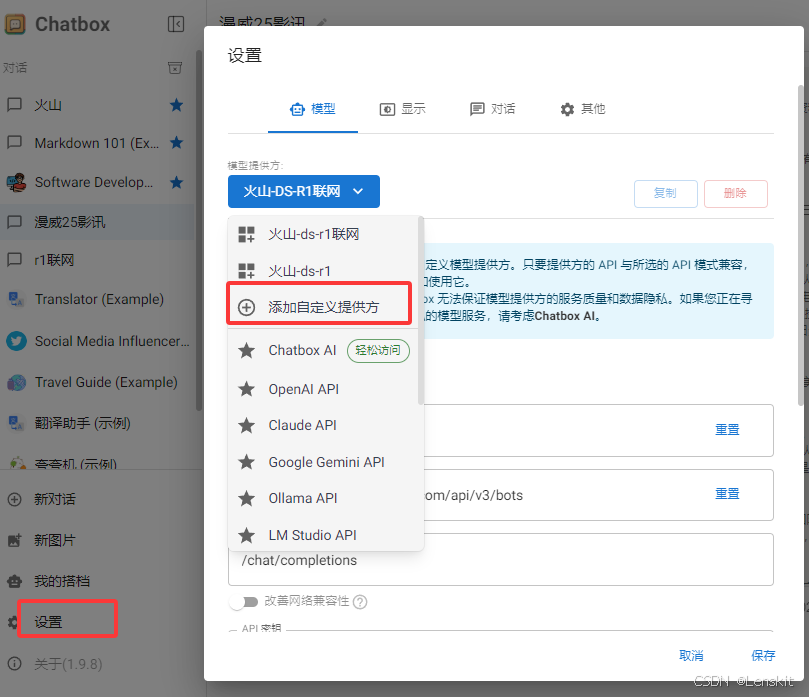Open the r1联网 conversation
This screenshot has width=809, height=697.
coord(97,260)
